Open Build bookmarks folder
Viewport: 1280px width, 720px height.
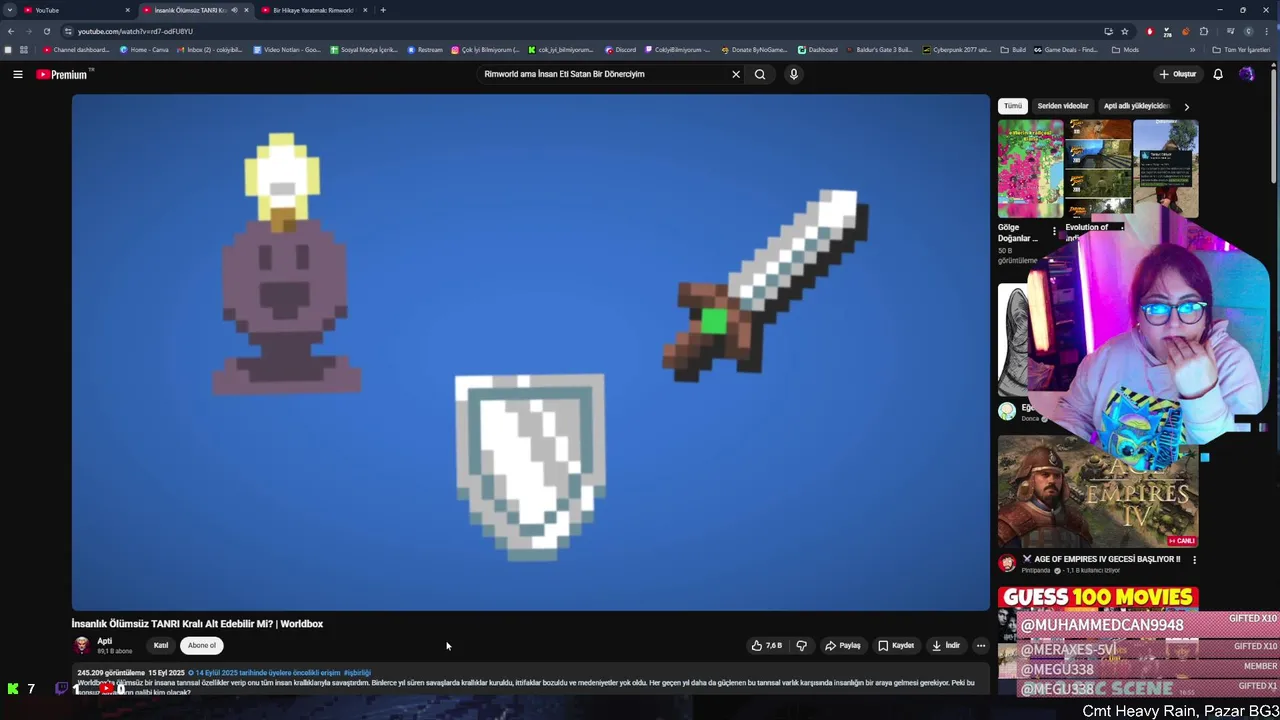pyautogui.click(x=1013, y=50)
